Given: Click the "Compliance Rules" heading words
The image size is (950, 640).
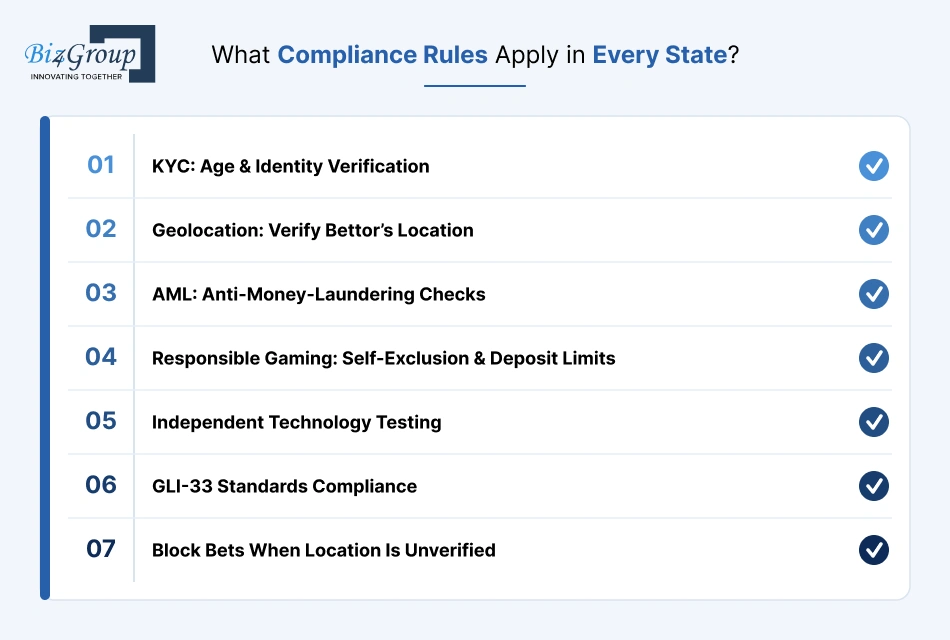Looking at the screenshot, I should (x=382, y=55).
